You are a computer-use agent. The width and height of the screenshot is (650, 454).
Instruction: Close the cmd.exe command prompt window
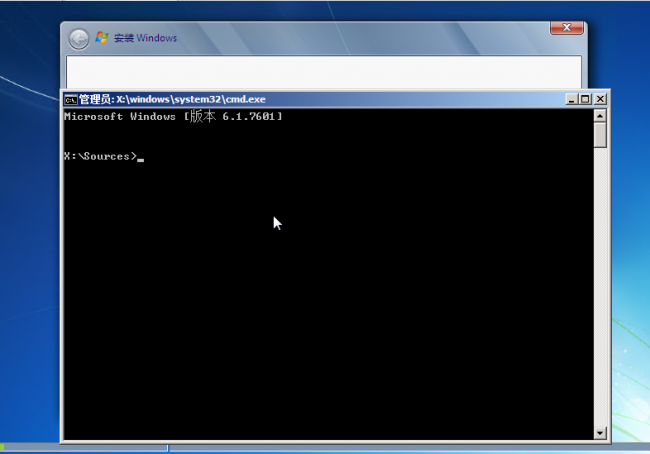tap(600, 99)
